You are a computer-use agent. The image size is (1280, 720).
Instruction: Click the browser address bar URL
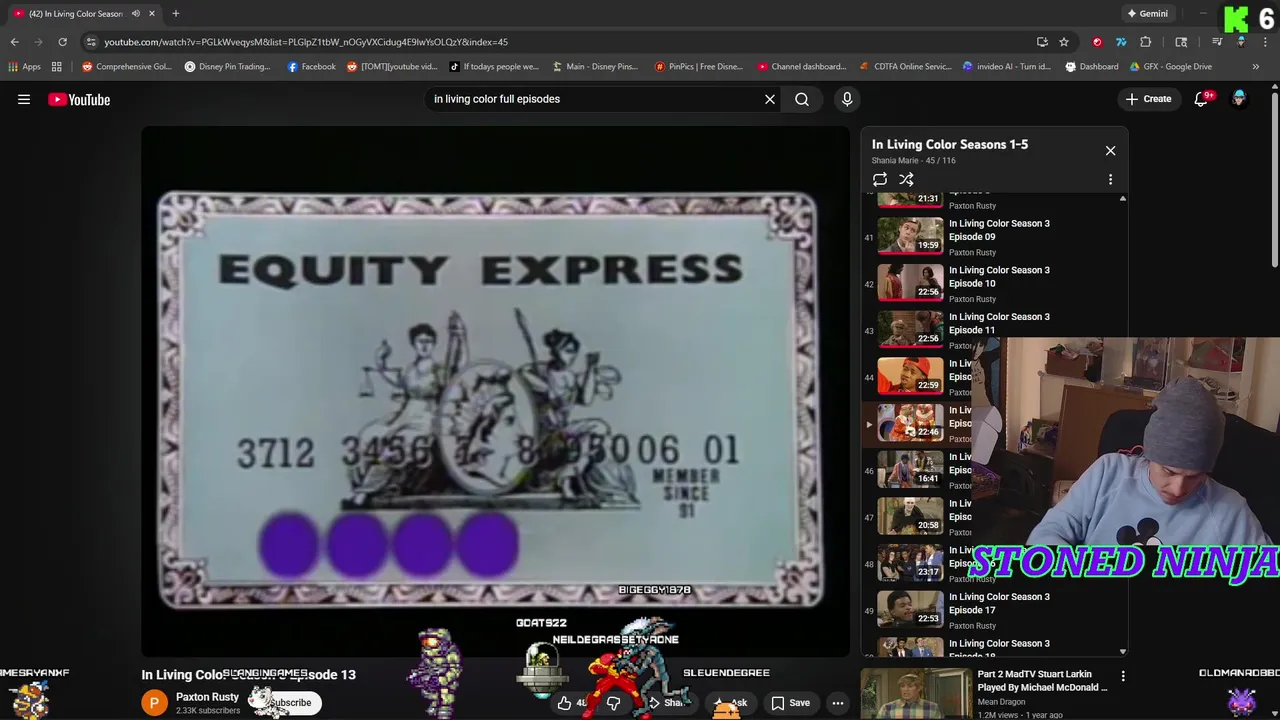306,42
